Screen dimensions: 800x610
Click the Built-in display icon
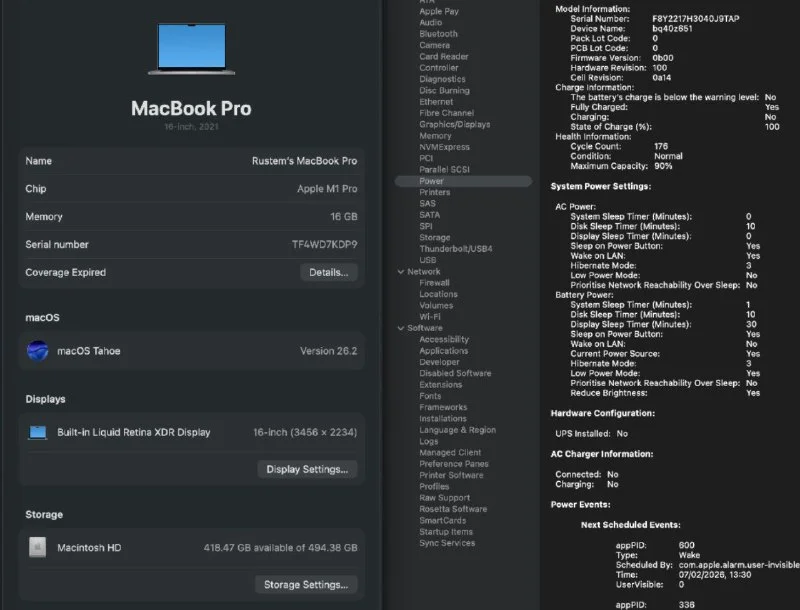(x=38, y=432)
